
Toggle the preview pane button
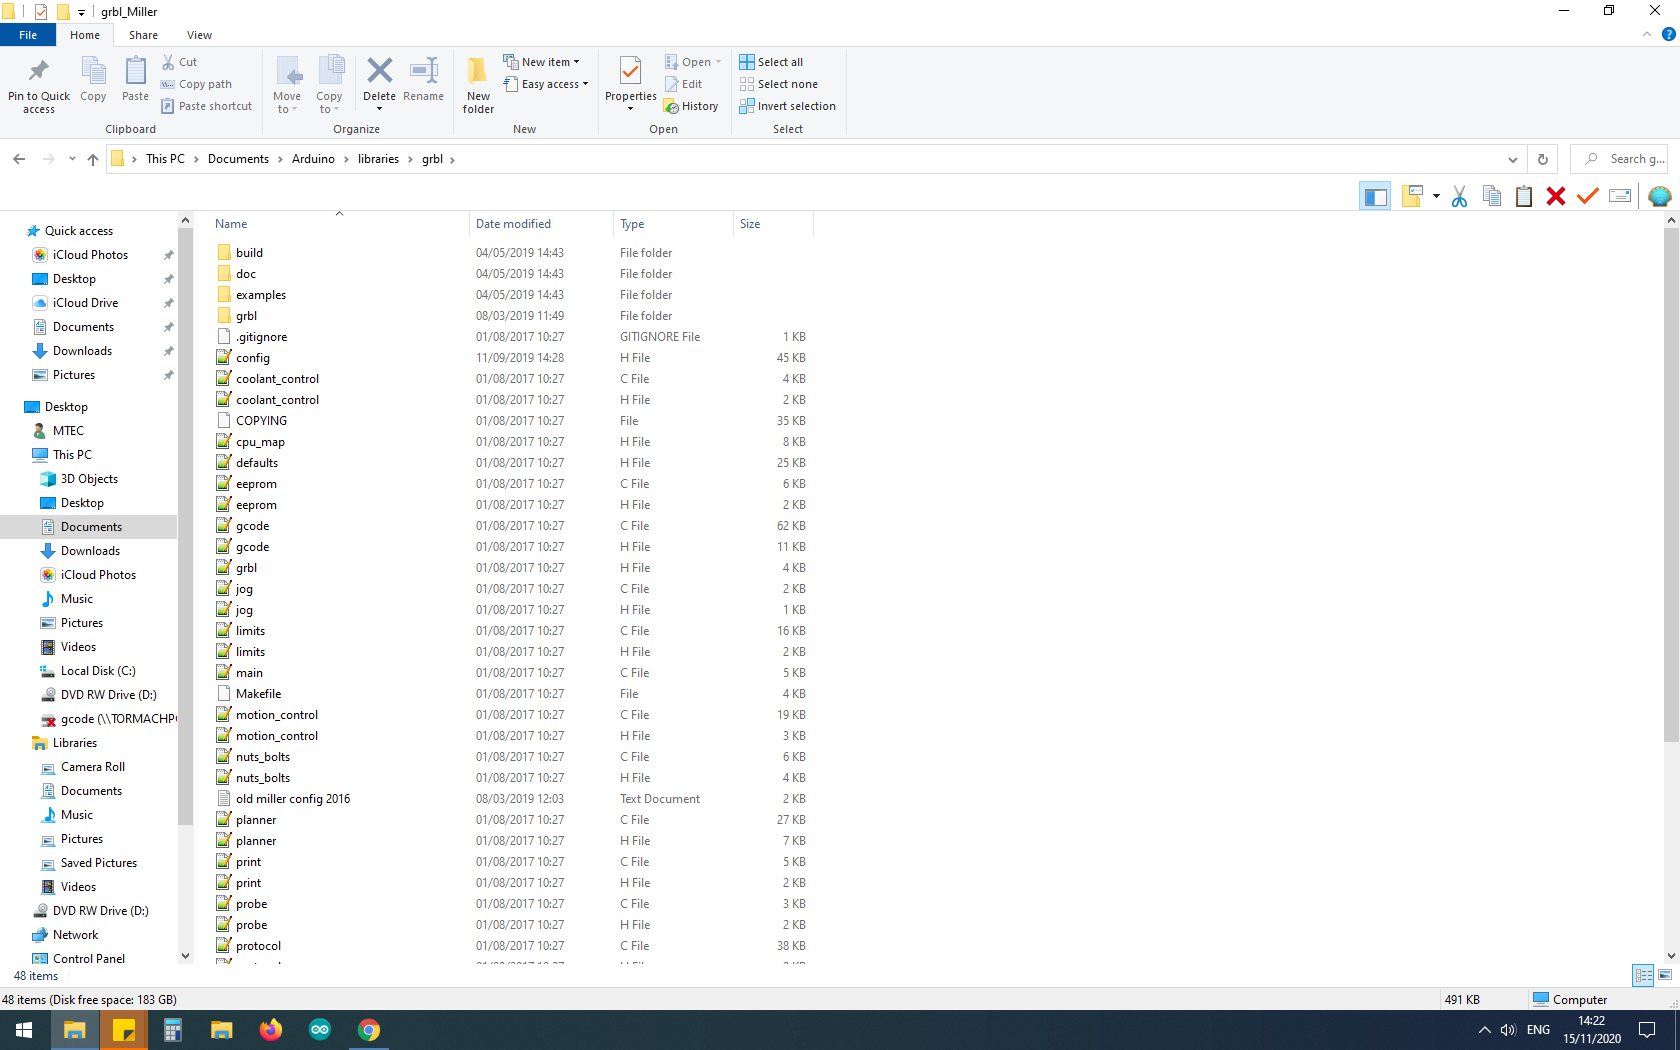coord(1375,197)
